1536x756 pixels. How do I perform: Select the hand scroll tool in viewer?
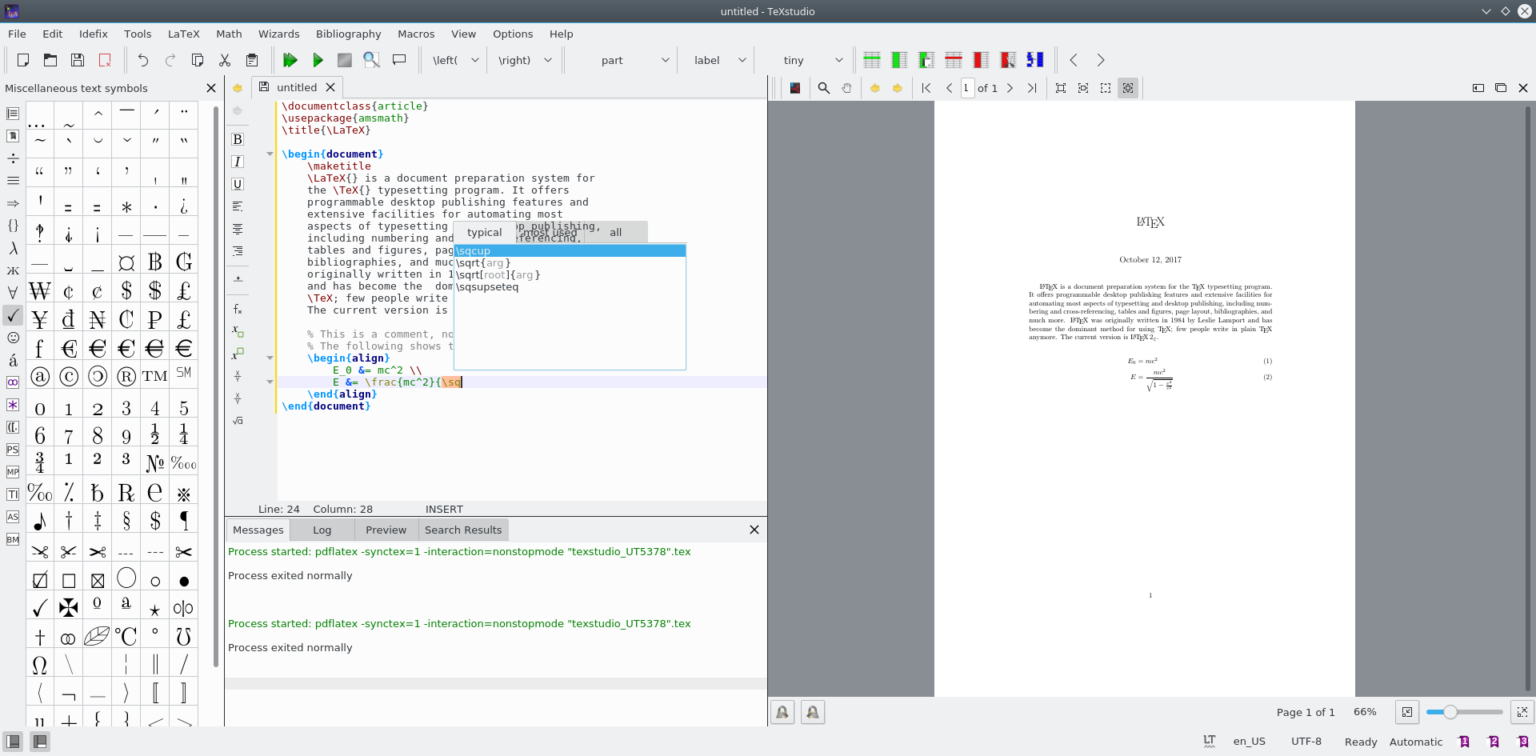(847, 88)
